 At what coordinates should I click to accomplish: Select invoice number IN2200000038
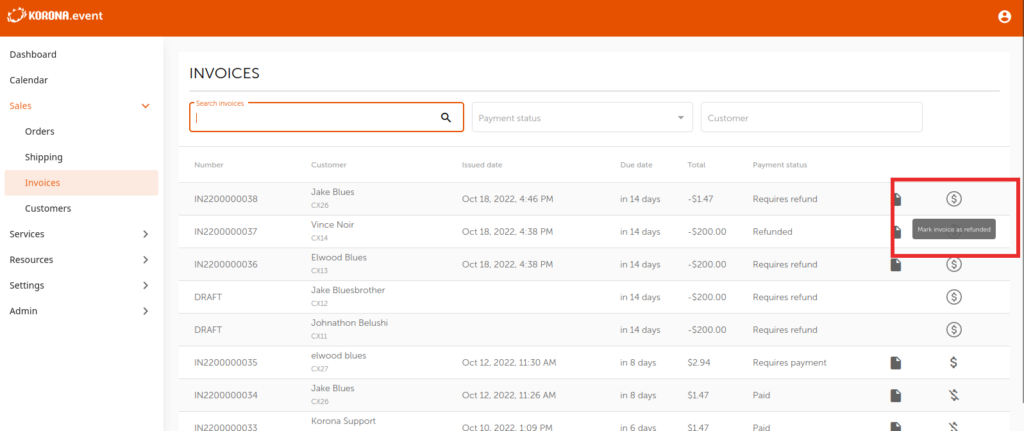[x=226, y=199]
